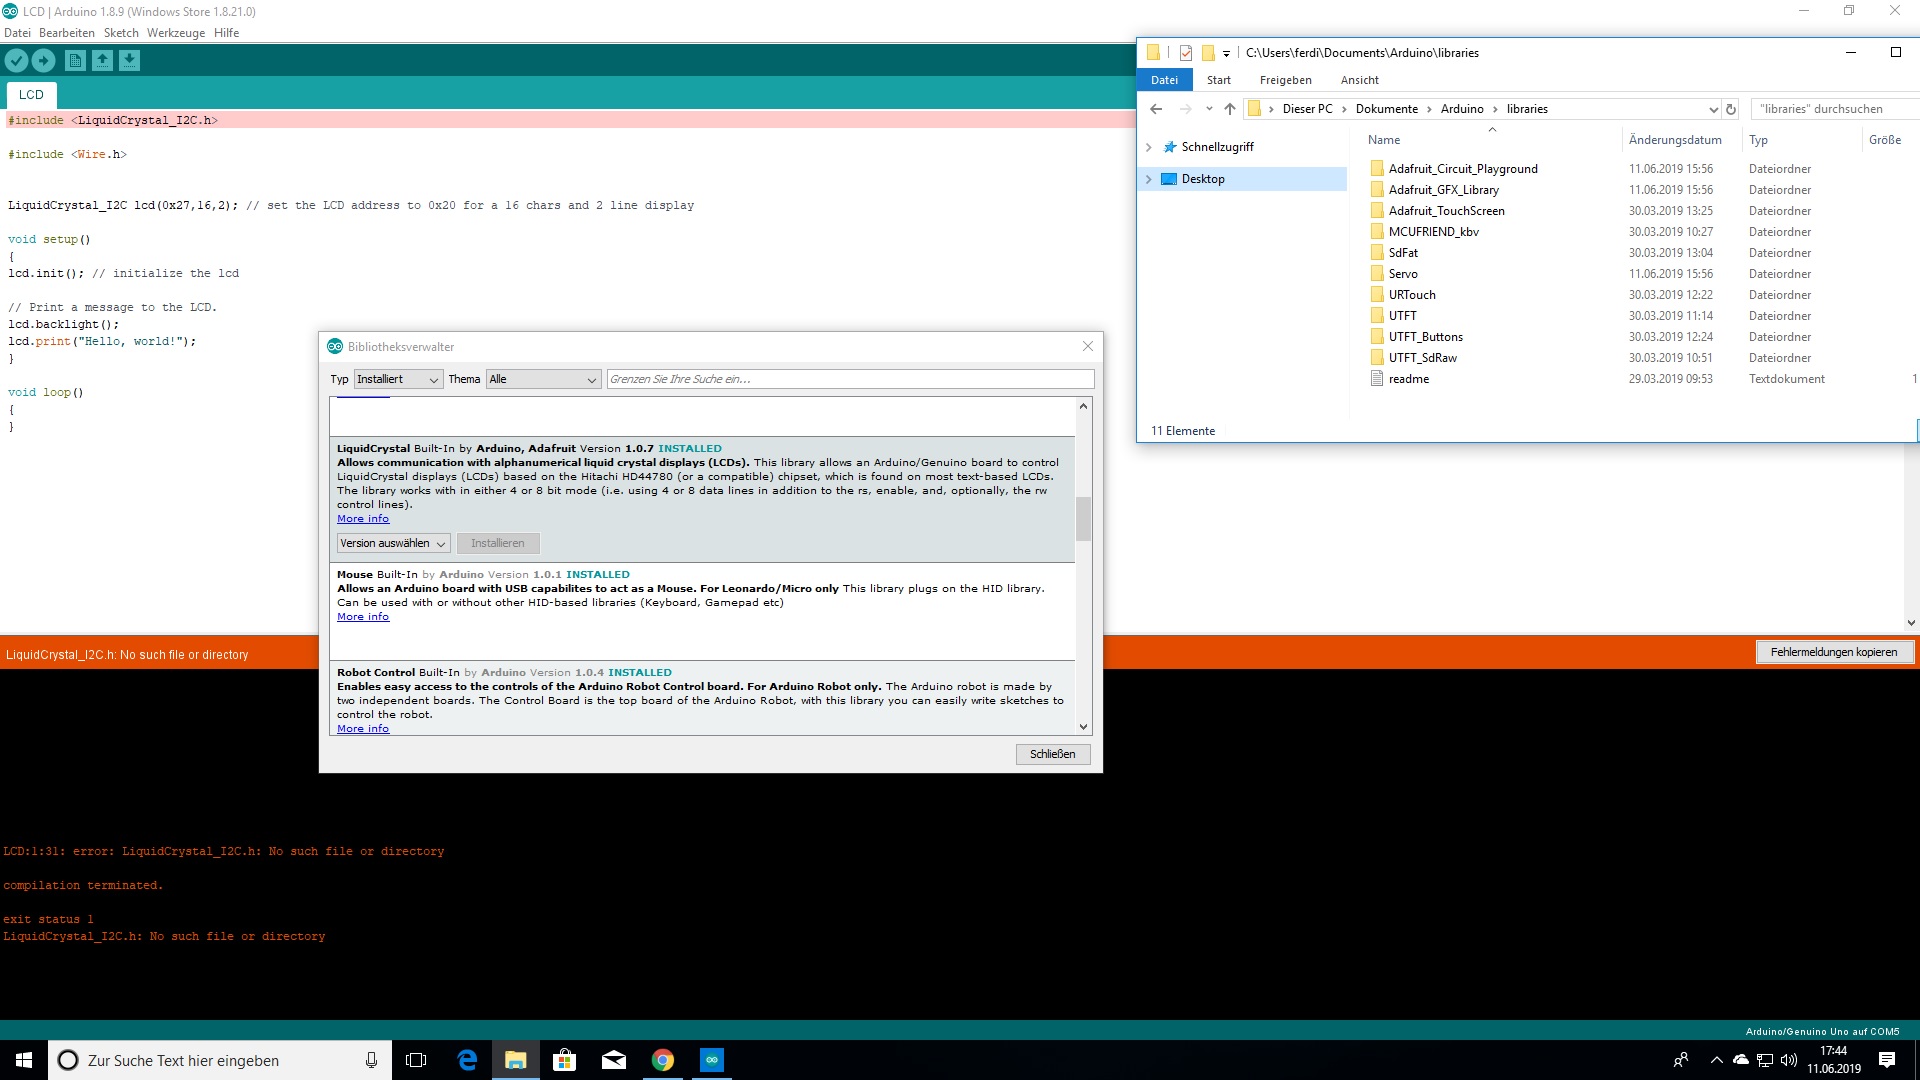Image resolution: width=1920 pixels, height=1080 pixels.
Task: Click the Installieren button for LiquidCrystal
Action: coord(498,543)
